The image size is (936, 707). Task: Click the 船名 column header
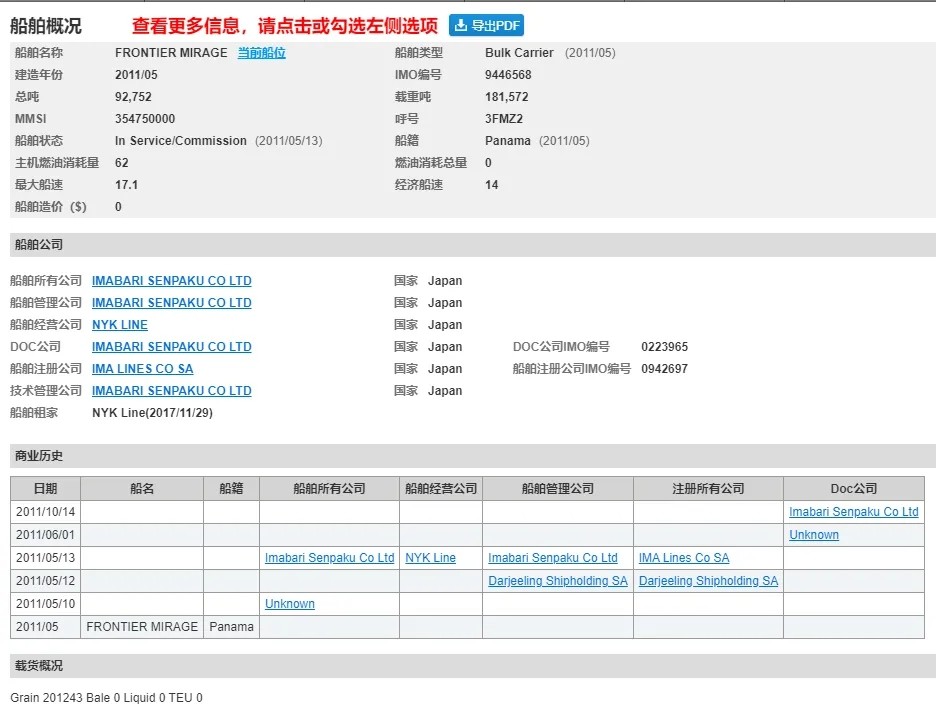tap(142, 488)
